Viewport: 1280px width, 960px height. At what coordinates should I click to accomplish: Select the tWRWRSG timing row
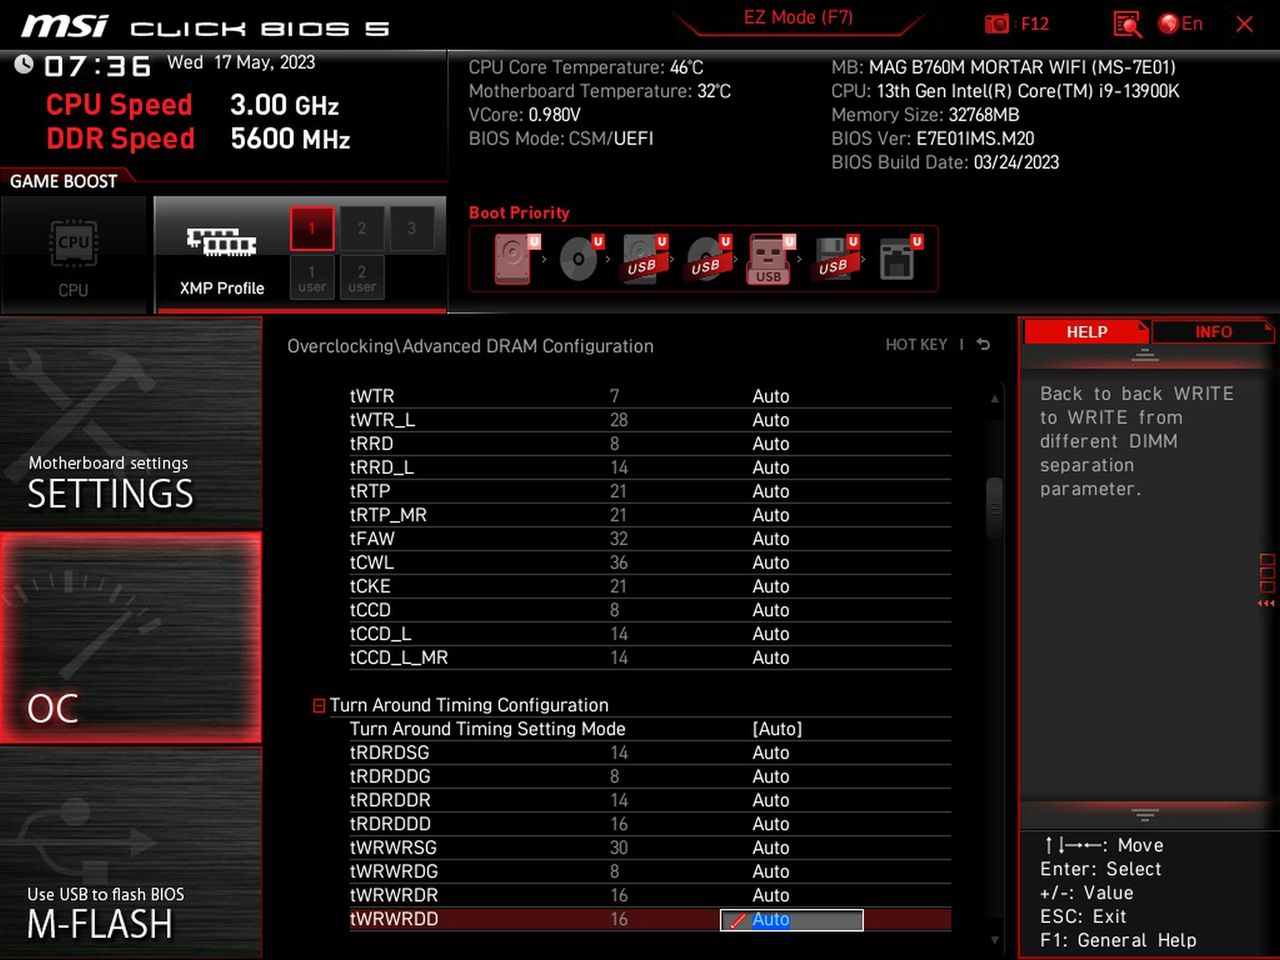pos(650,848)
